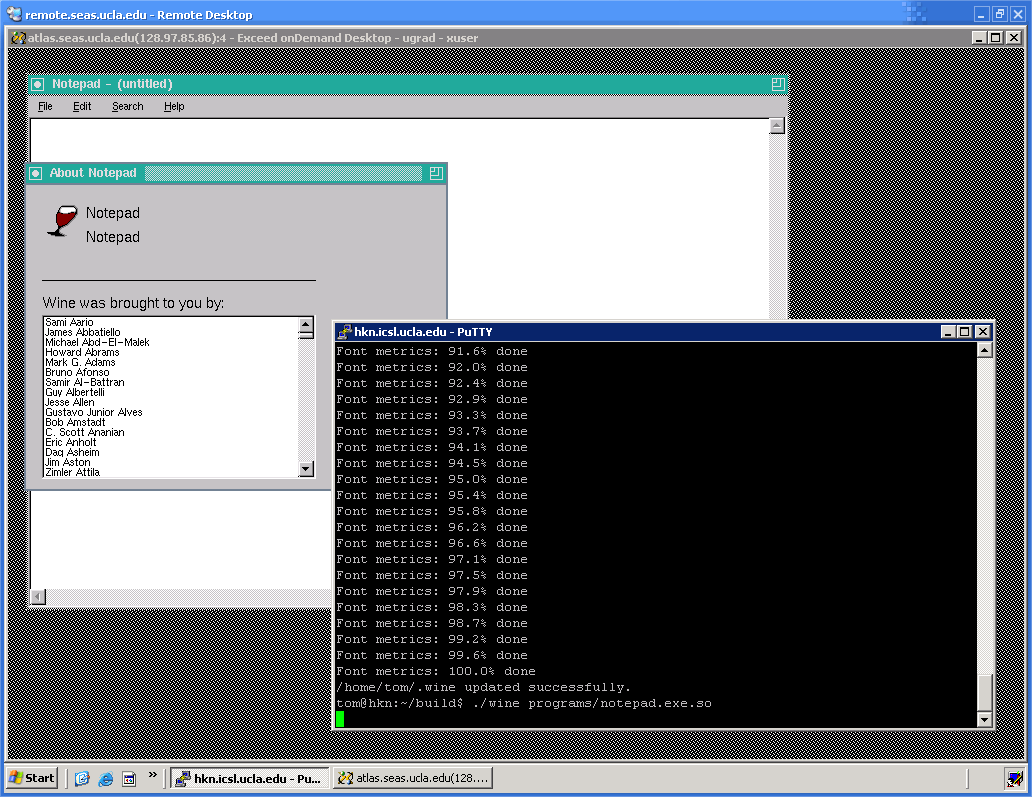This screenshot has width=1032, height=797.
Task: Maximize the Exceed onDemand Desktop window
Action: (996, 38)
